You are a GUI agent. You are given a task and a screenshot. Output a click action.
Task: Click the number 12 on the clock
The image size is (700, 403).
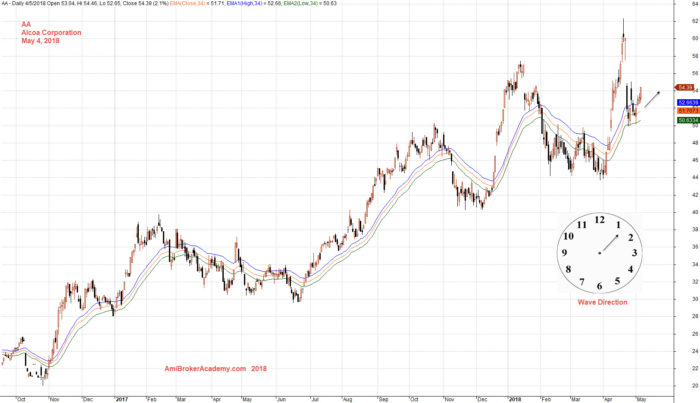click(x=599, y=220)
